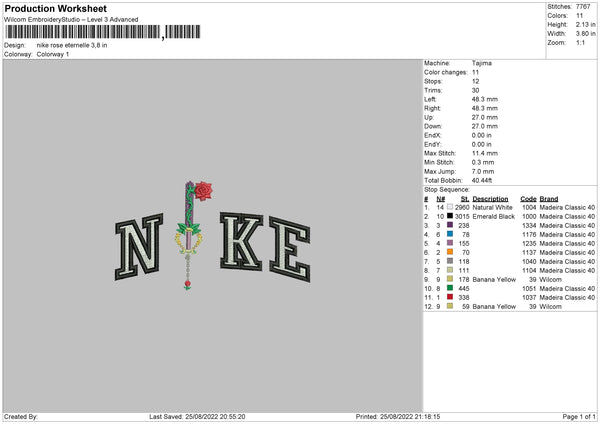
Task: Click the pale beige swatch for code 1104
Action: click(450, 270)
